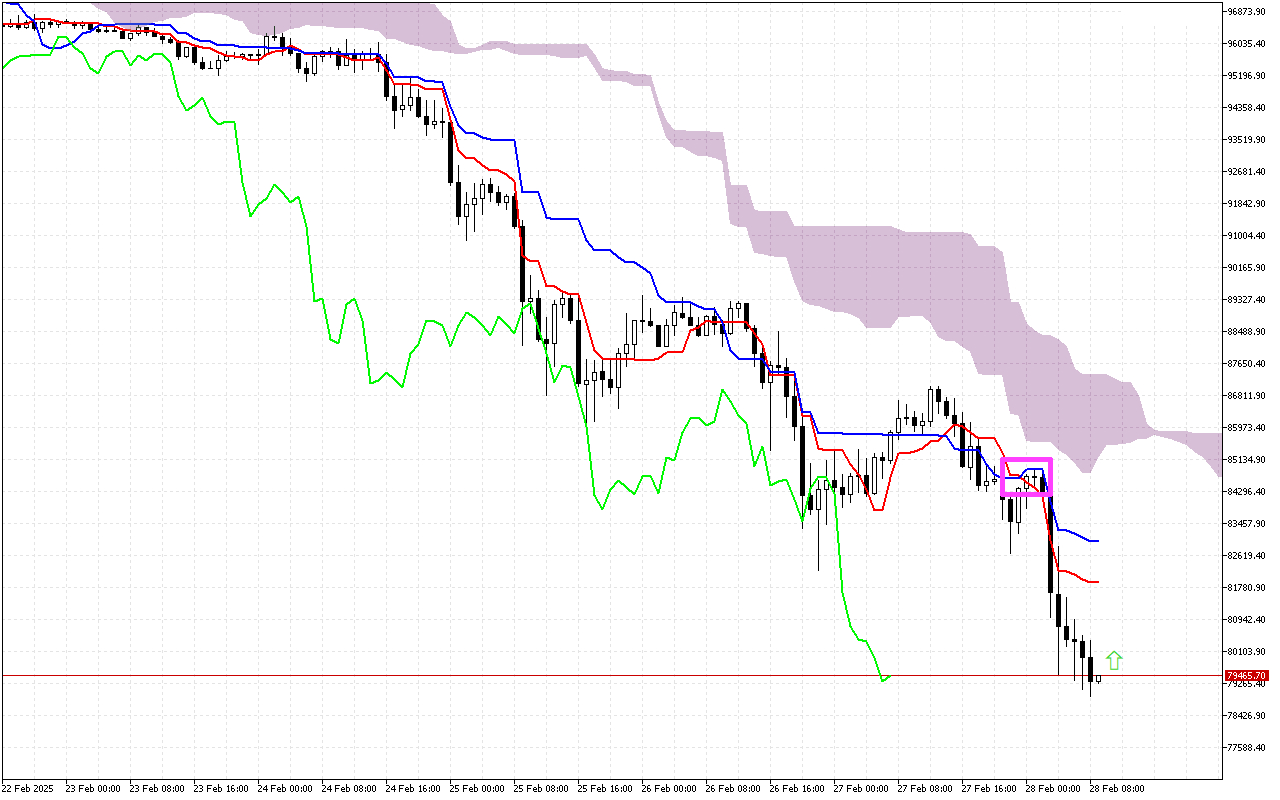The width and height of the screenshot is (1280, 800).
Task: Click the red current price label 79465.70
Action: [x=1247, y=676]
